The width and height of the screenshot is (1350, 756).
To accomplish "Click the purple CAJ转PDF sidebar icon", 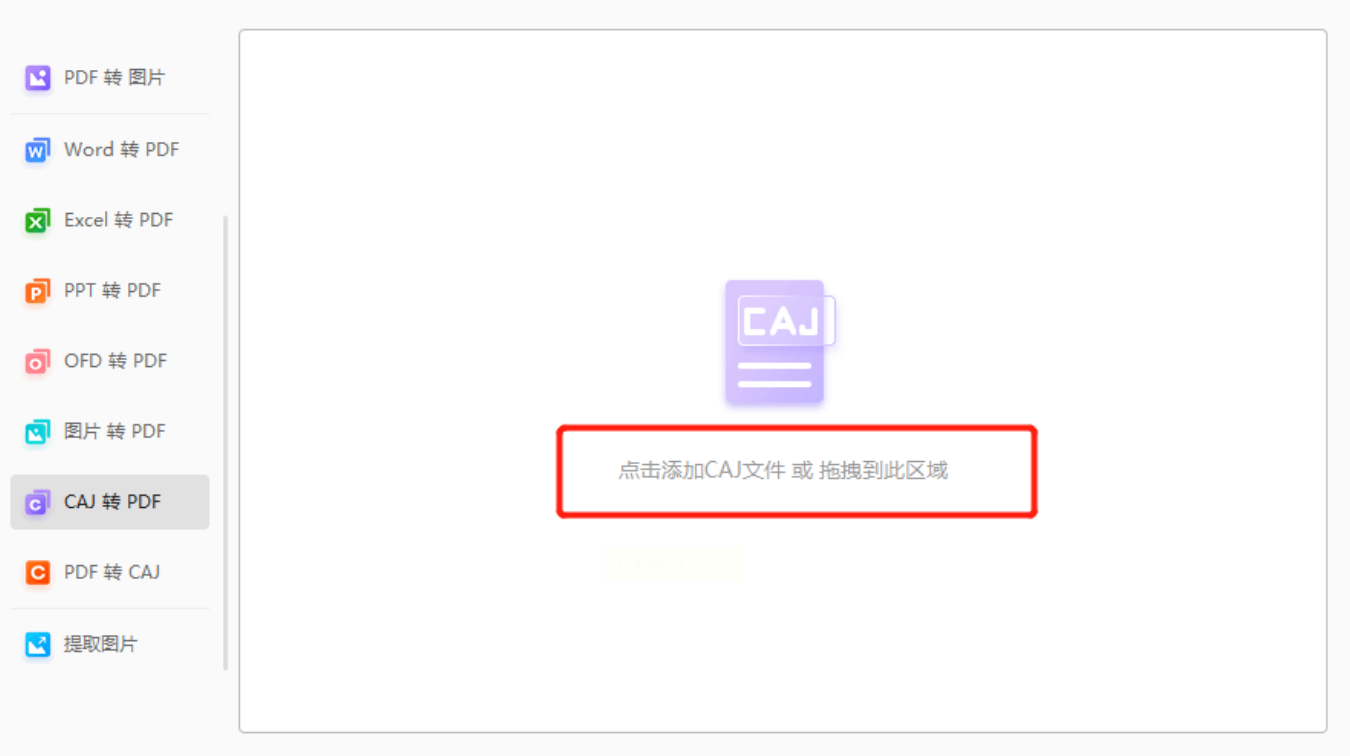I will [37, 502].
